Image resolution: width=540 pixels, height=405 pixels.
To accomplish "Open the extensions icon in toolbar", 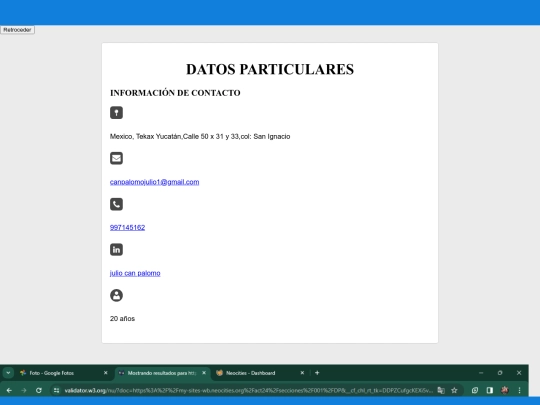I will (475, 390).
